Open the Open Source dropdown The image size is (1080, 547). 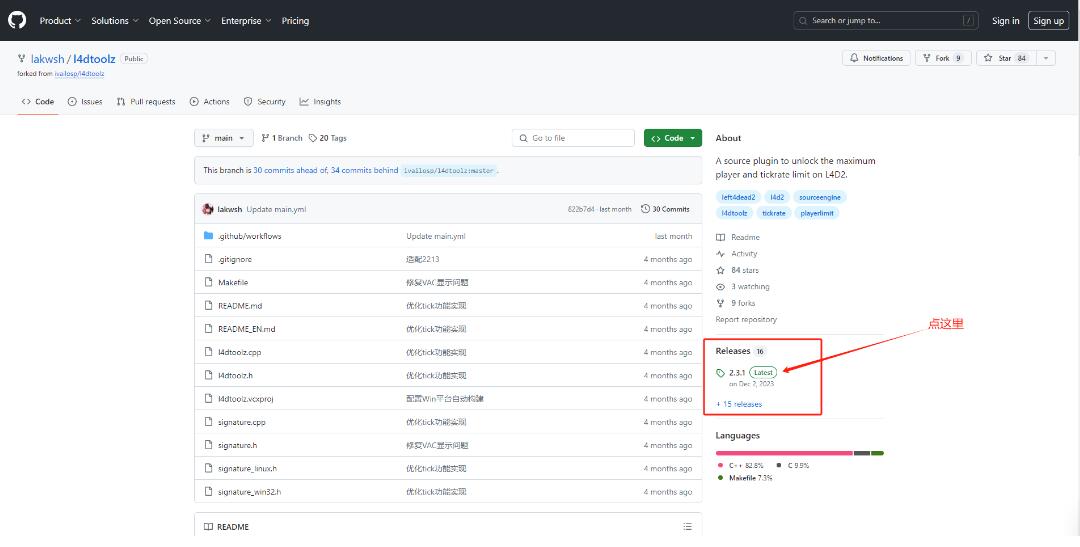coord(180,21)
